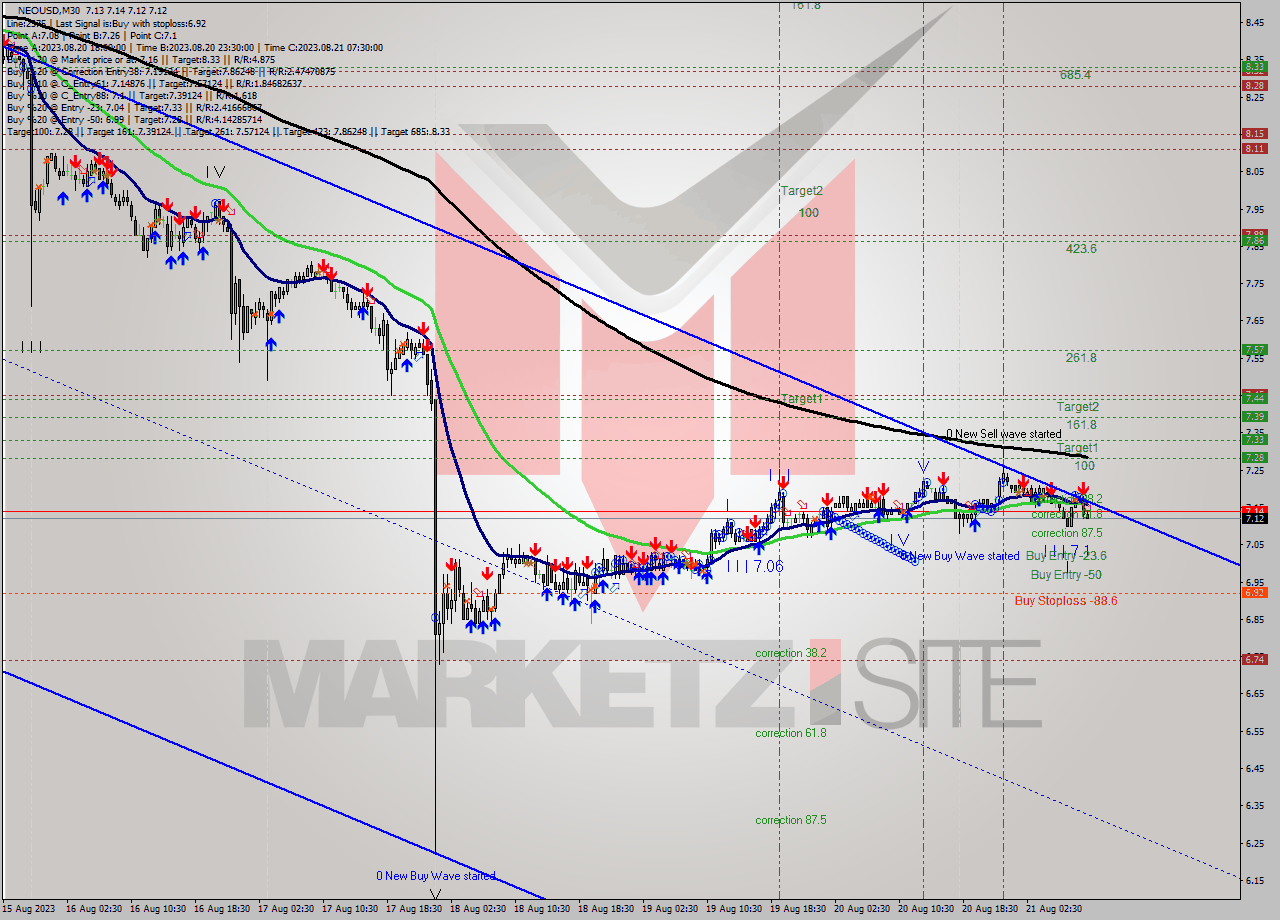
Task: Click the 7.33 green price tag
Action: pos(1254,439)
